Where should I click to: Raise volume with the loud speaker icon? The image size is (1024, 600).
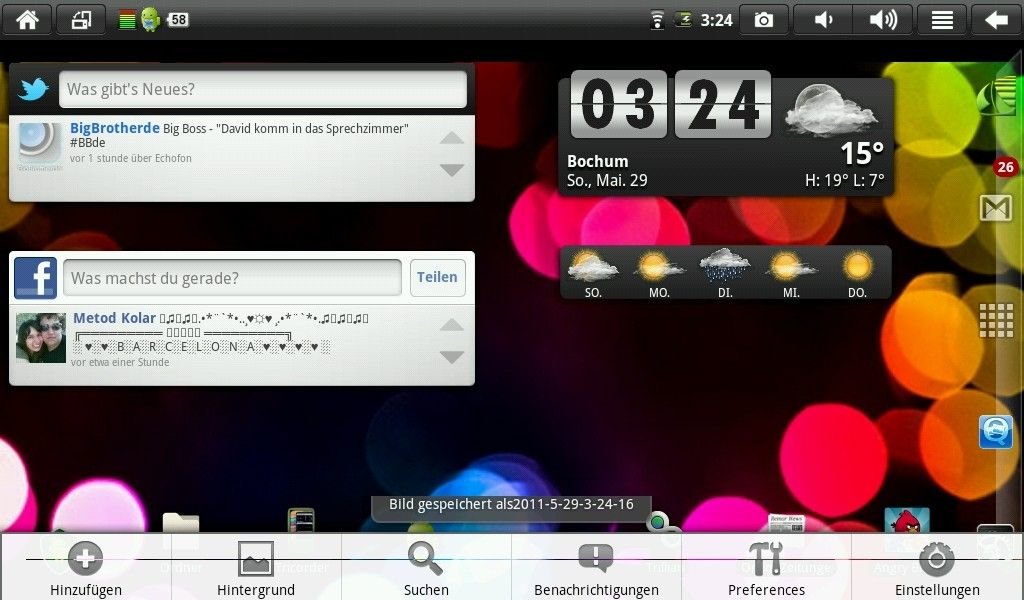pos(883,20)
